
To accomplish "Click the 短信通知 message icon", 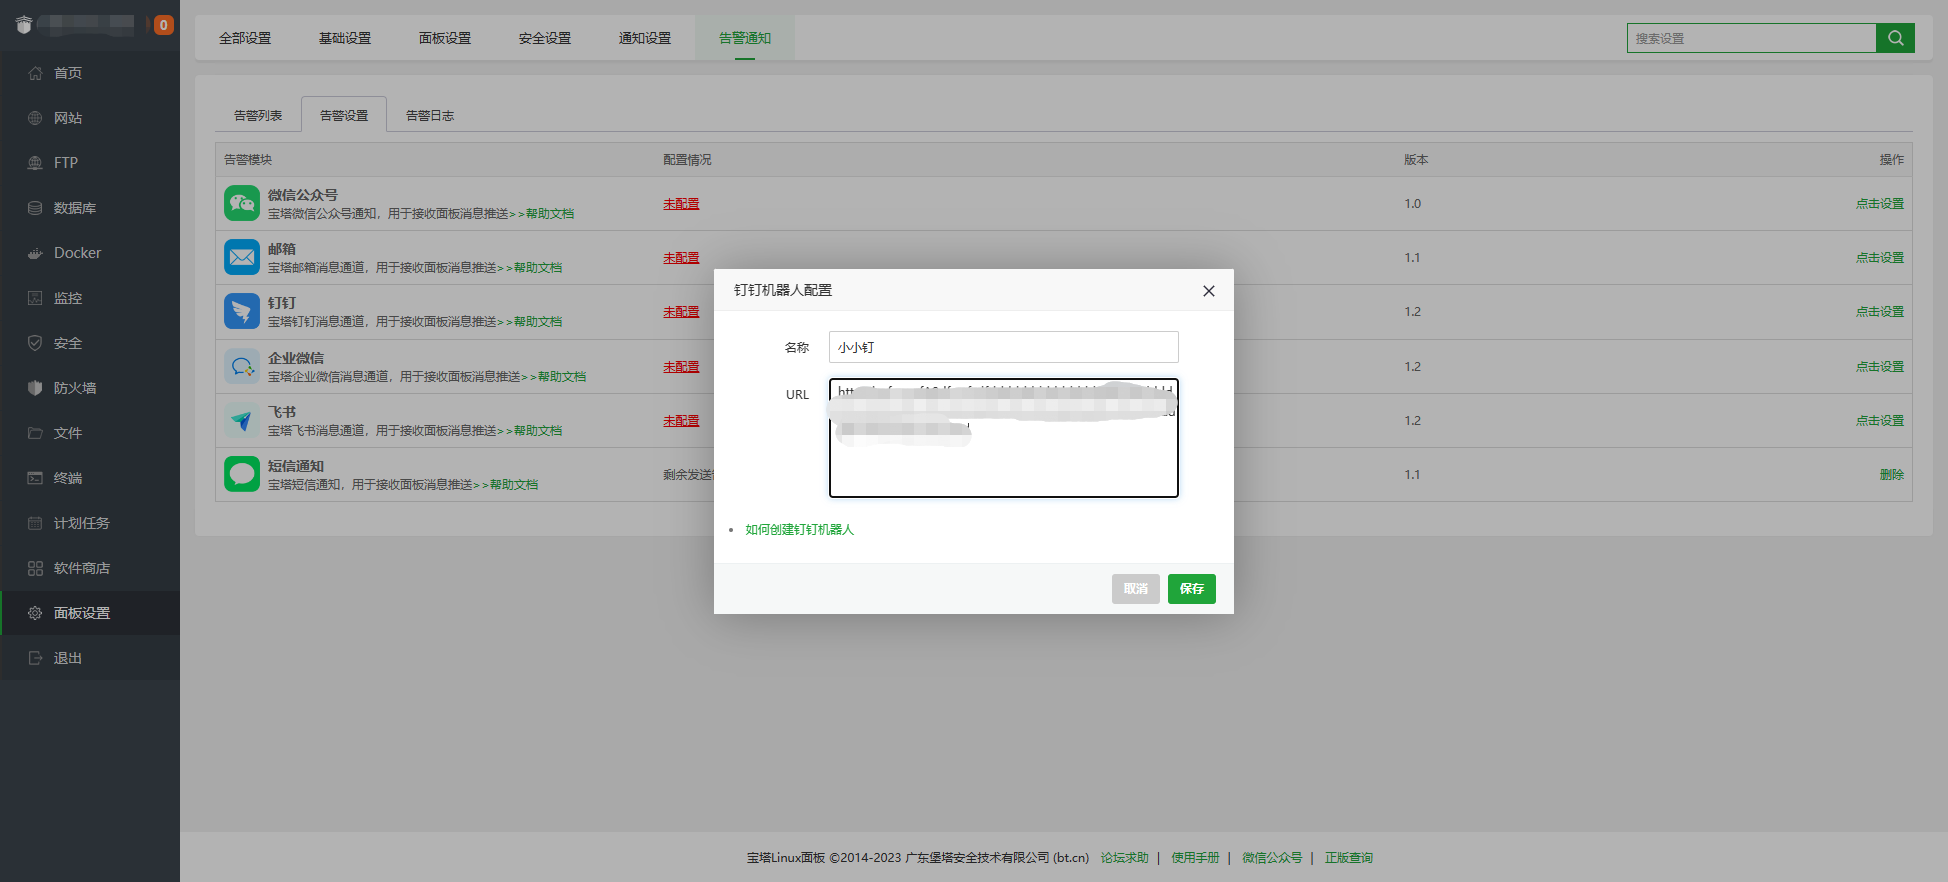I will (x=242, y=474).
